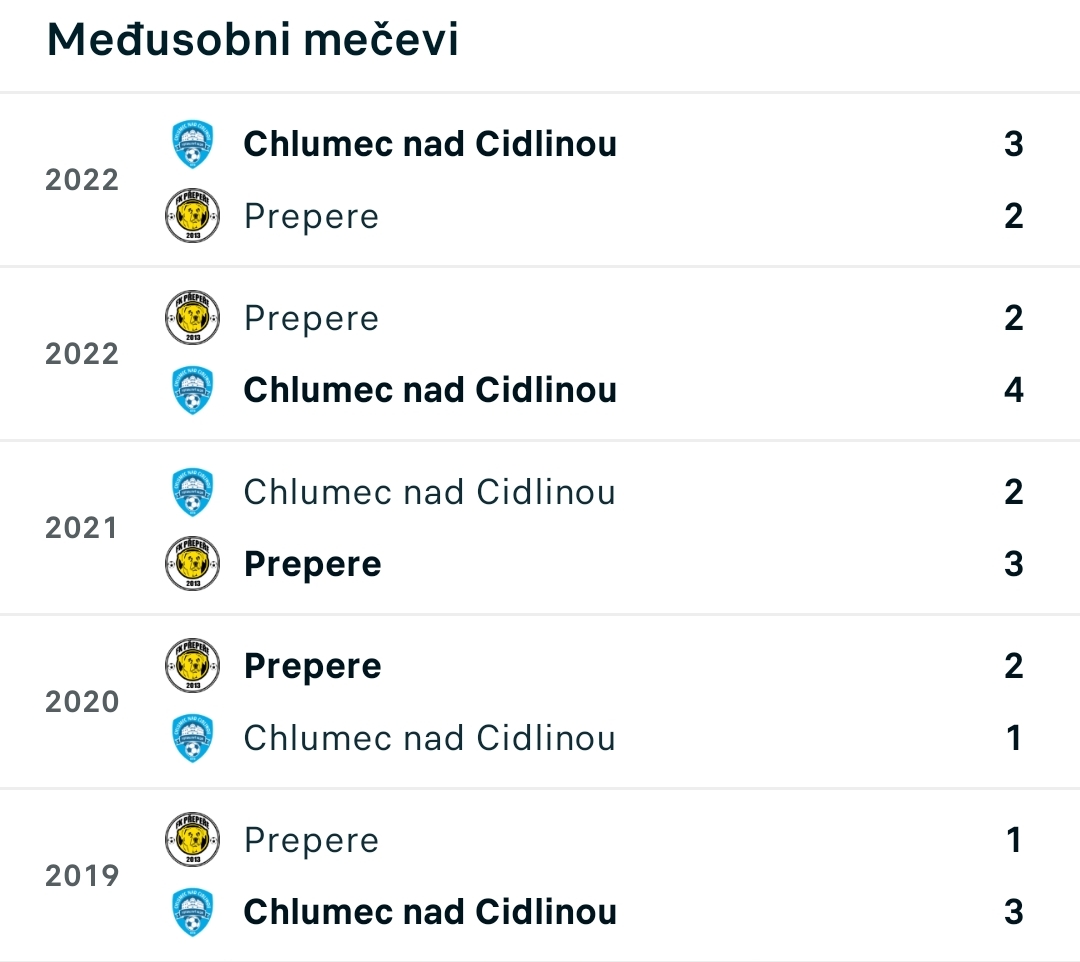Image resolution: width=1080 pixels, height=962 pixels.
Task: Click Prepere dog logo in first 2022 match
Action: click(x=192, y=216)
